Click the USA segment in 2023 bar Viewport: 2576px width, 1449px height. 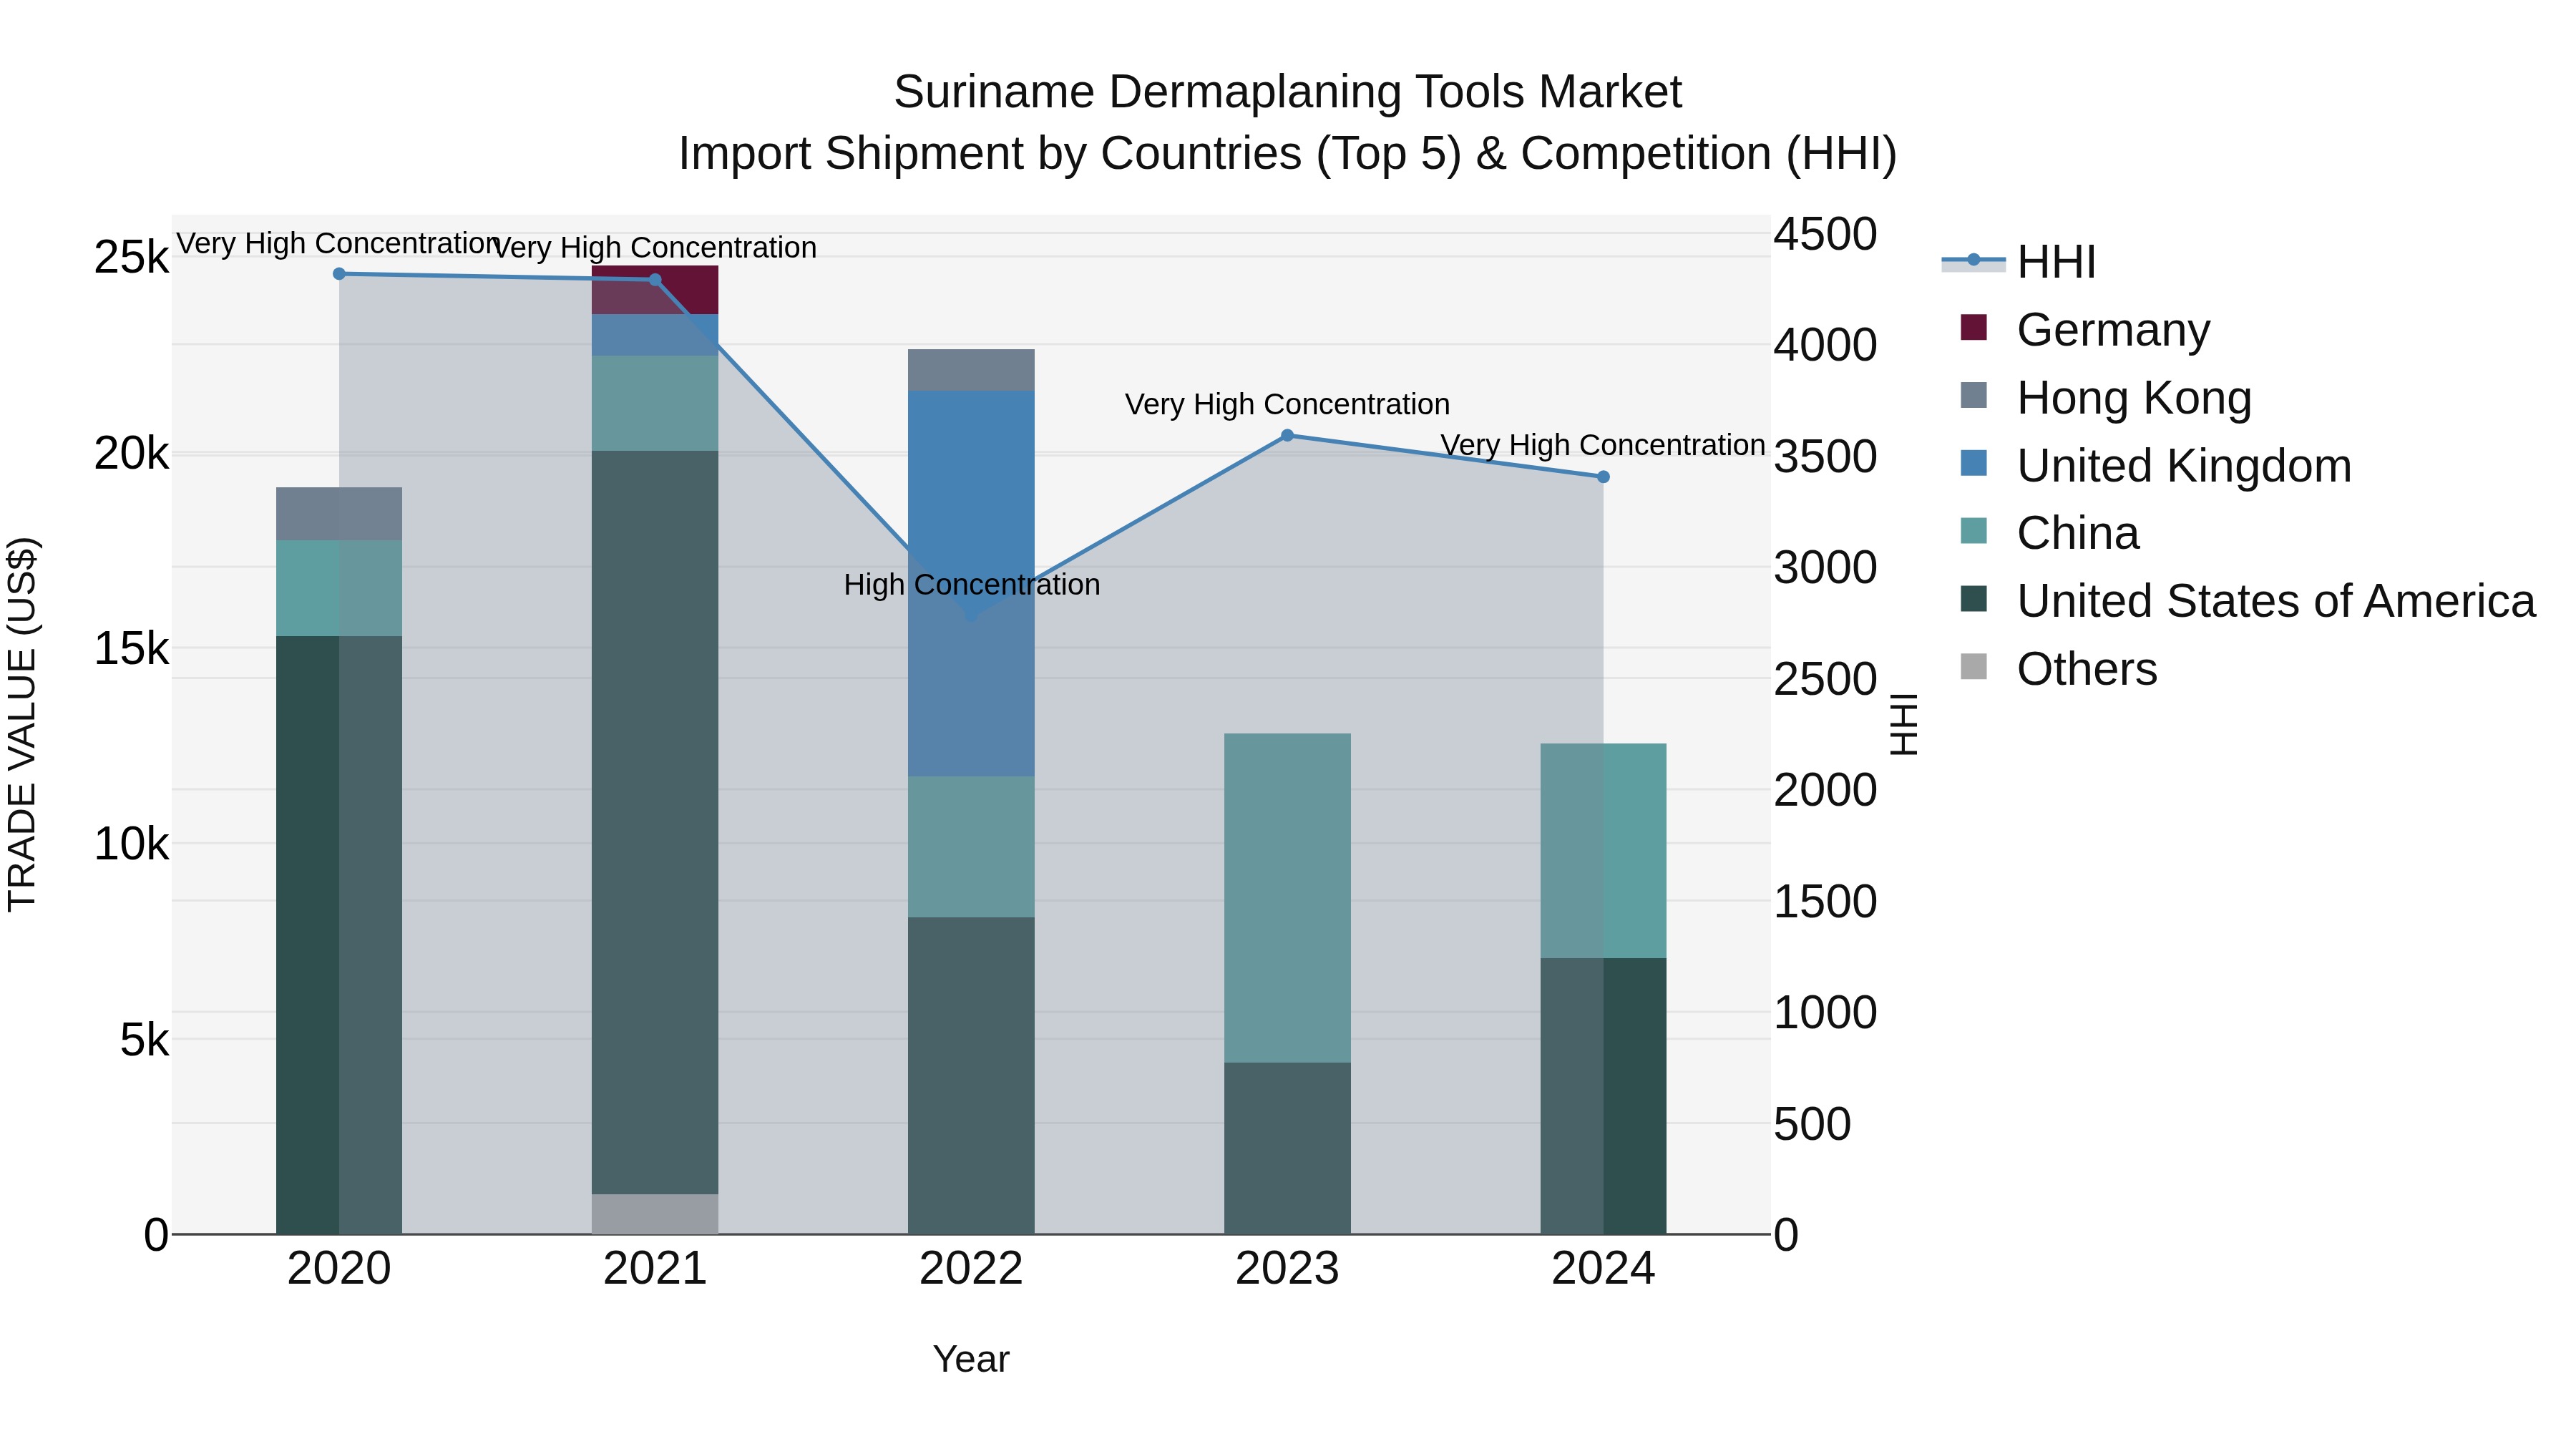(x=1287, y=1148)
